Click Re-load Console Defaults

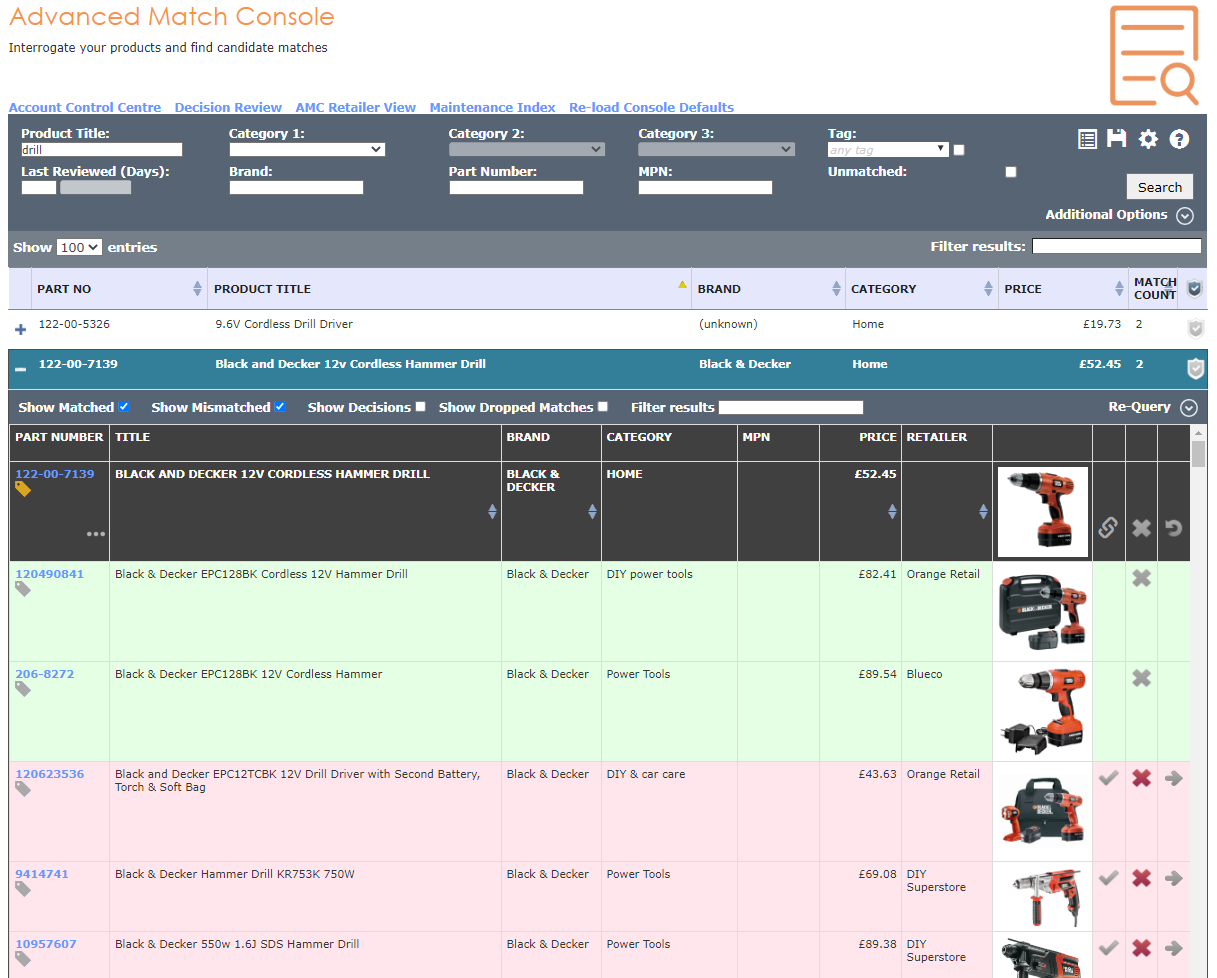pos(652,107)
